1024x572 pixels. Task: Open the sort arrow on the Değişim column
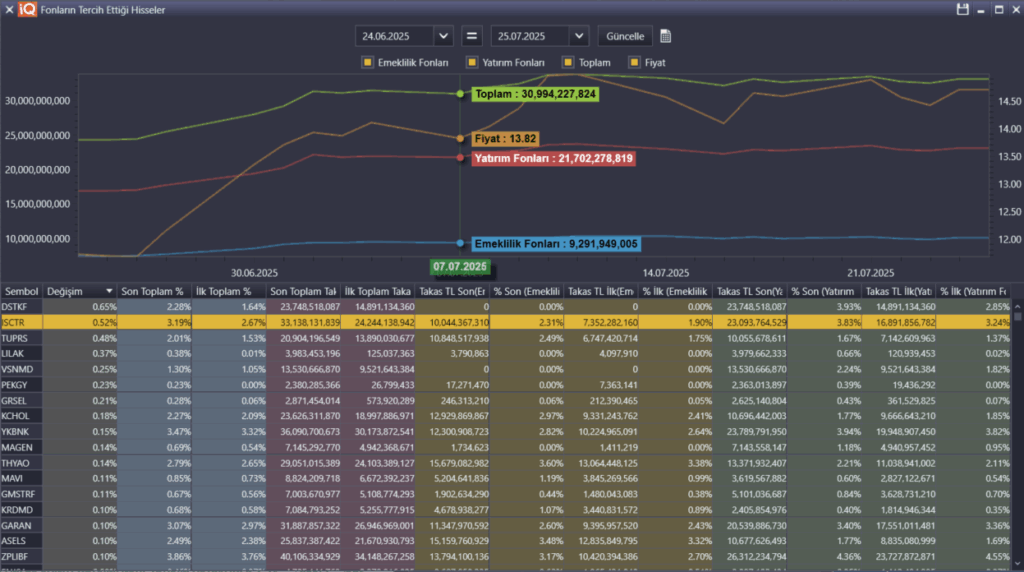point(108,291)
